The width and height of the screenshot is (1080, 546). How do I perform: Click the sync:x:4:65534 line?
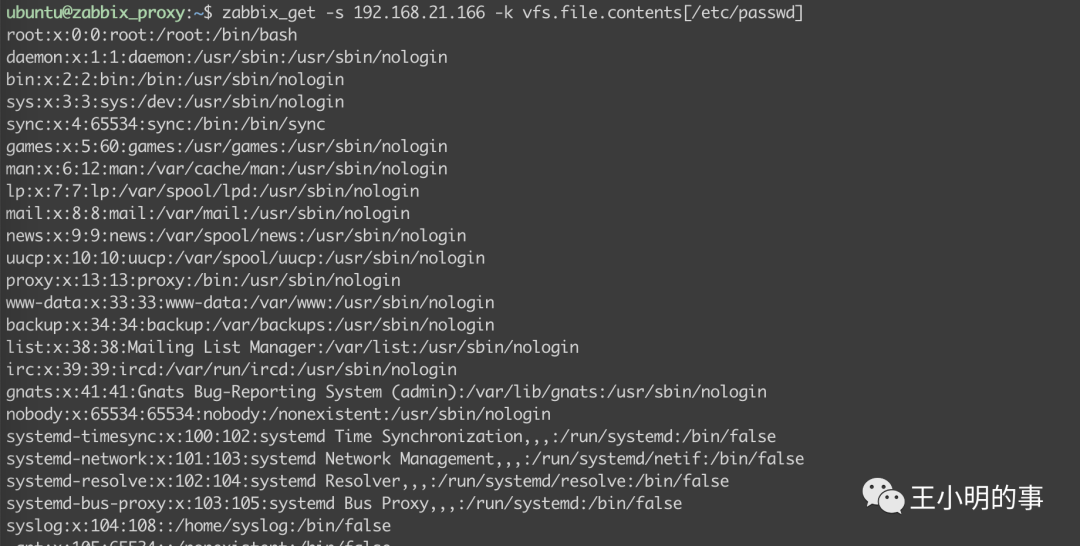165,124
